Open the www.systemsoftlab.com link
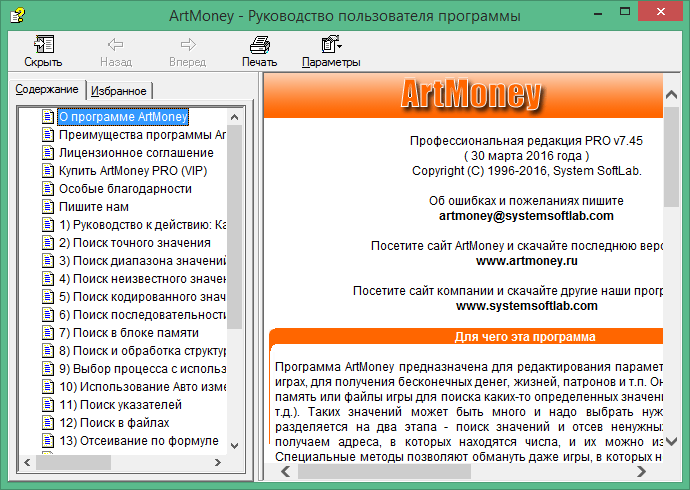Viewport: 690px width, 490px height. [x=527, y=306]
